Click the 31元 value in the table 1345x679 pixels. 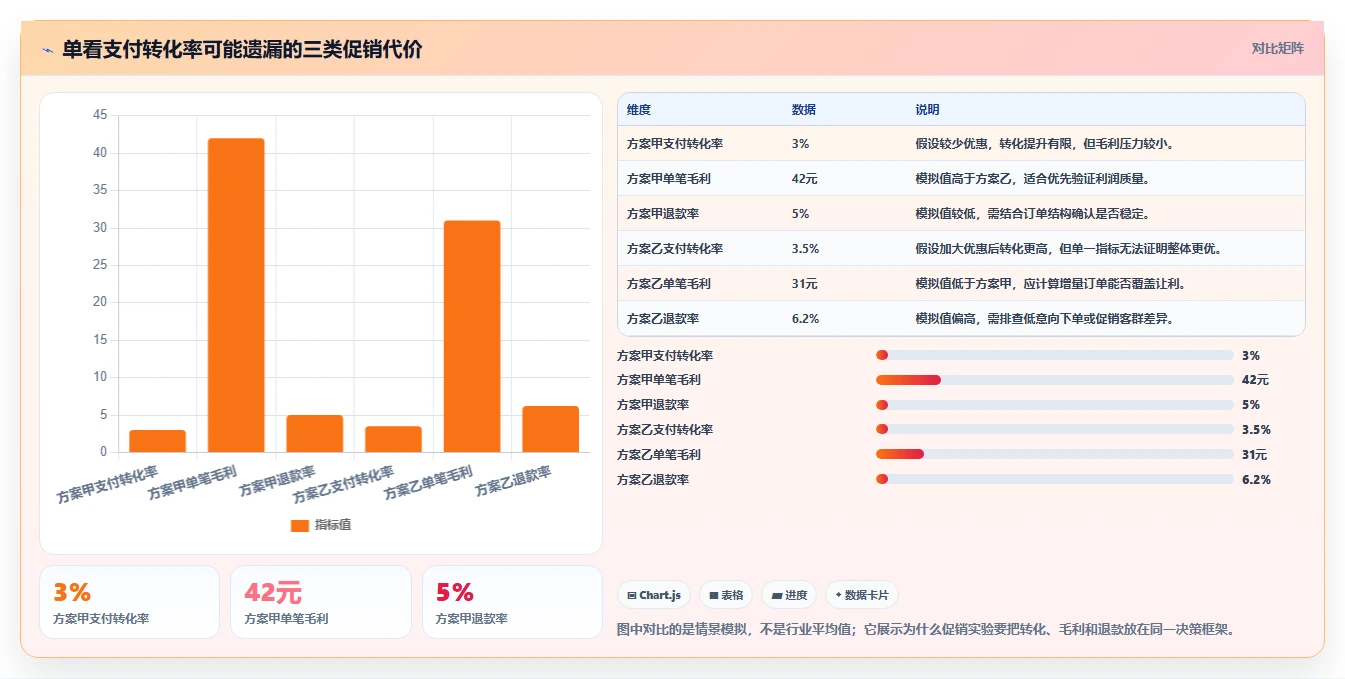tap(805, 284)
